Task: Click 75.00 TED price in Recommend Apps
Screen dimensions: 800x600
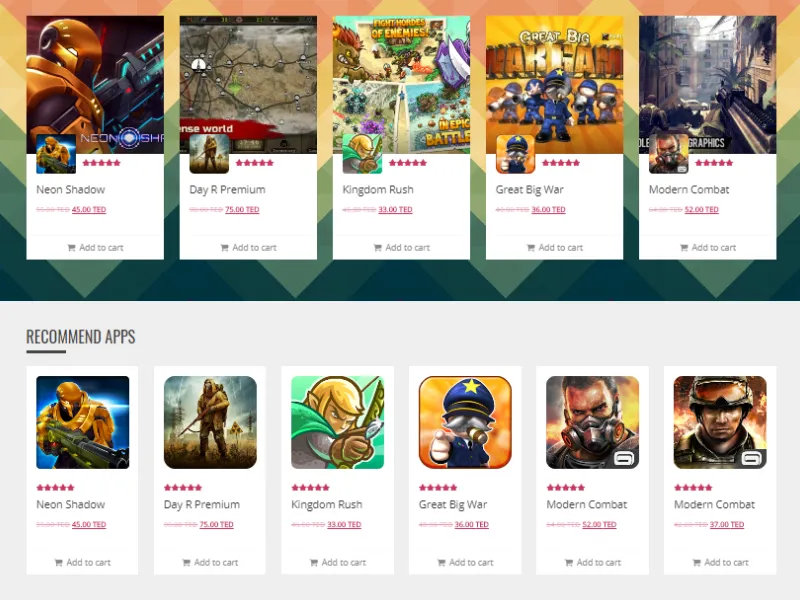Action: 216,524
